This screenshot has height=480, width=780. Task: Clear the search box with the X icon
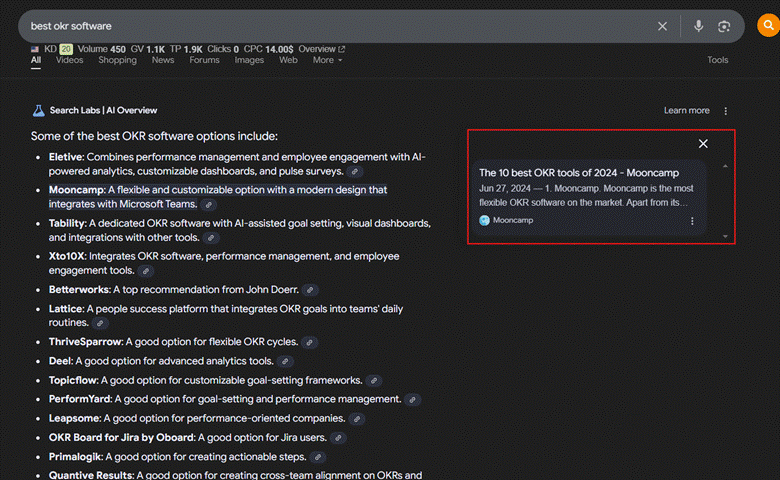(662, 26)
